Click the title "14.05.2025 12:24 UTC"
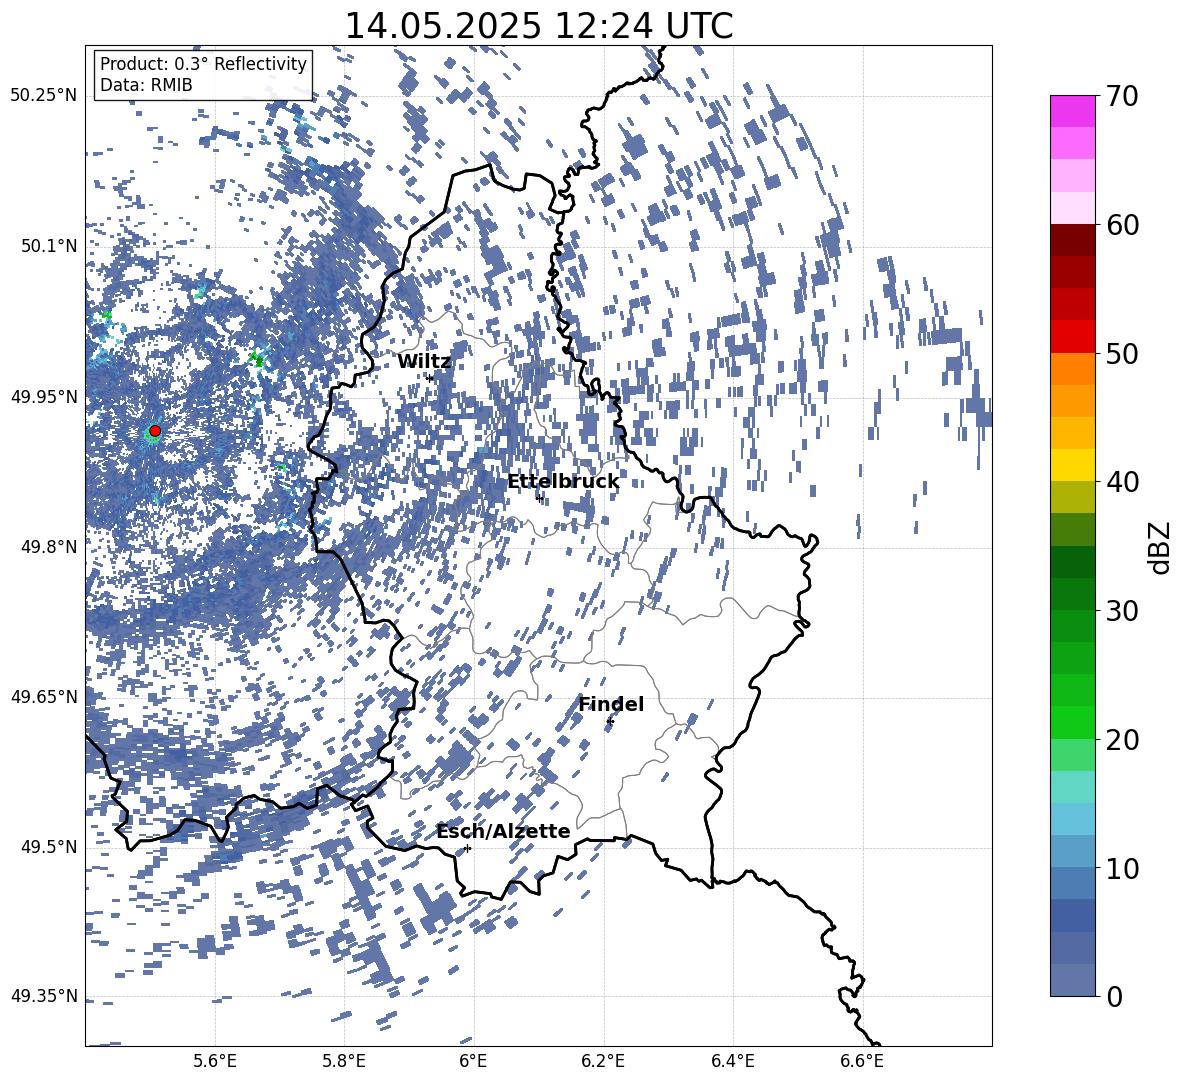Image resolution: width=1184 pixels, height=1081 pixels. (538, 26)
